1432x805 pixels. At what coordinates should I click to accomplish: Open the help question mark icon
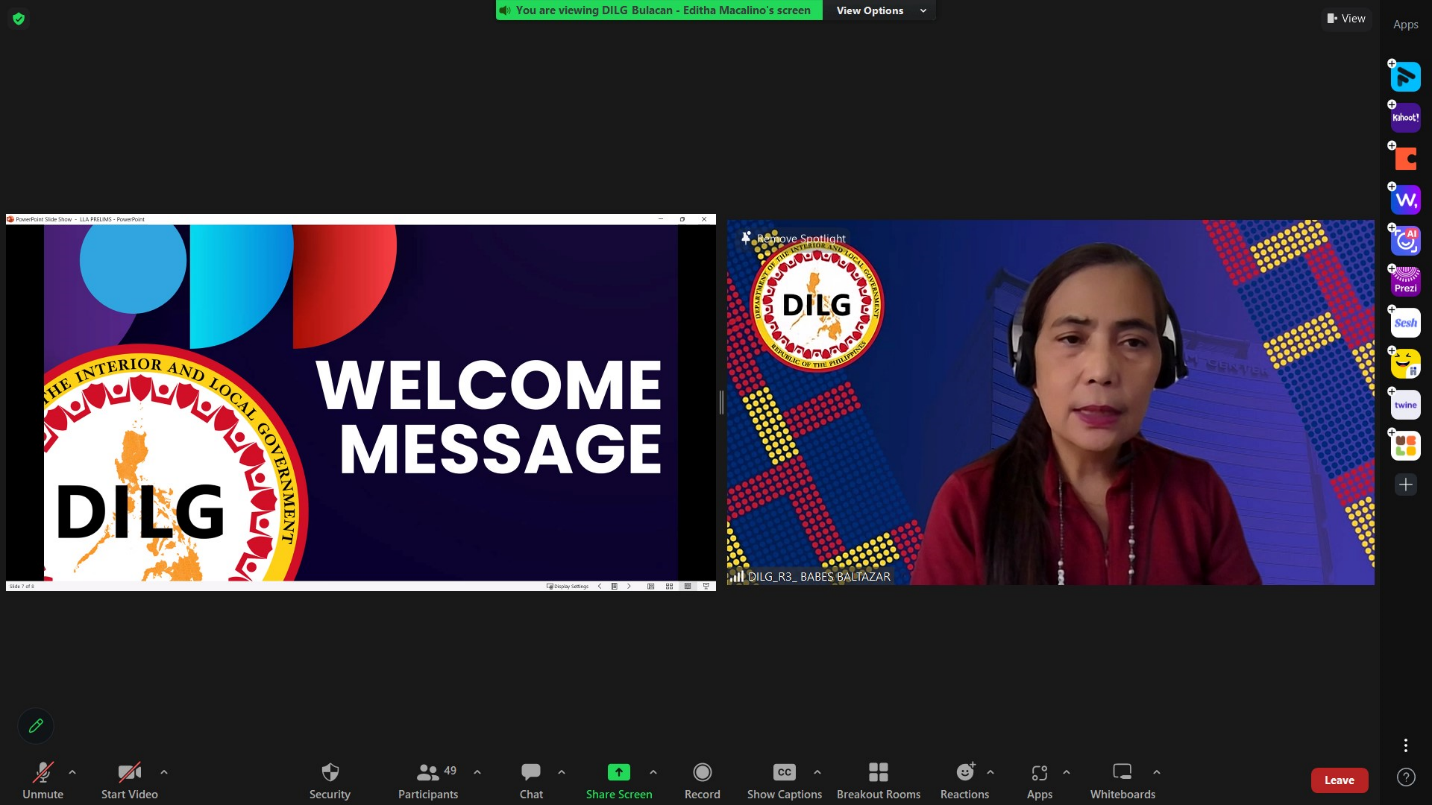pyautogui.click(x=1406, y=777)
